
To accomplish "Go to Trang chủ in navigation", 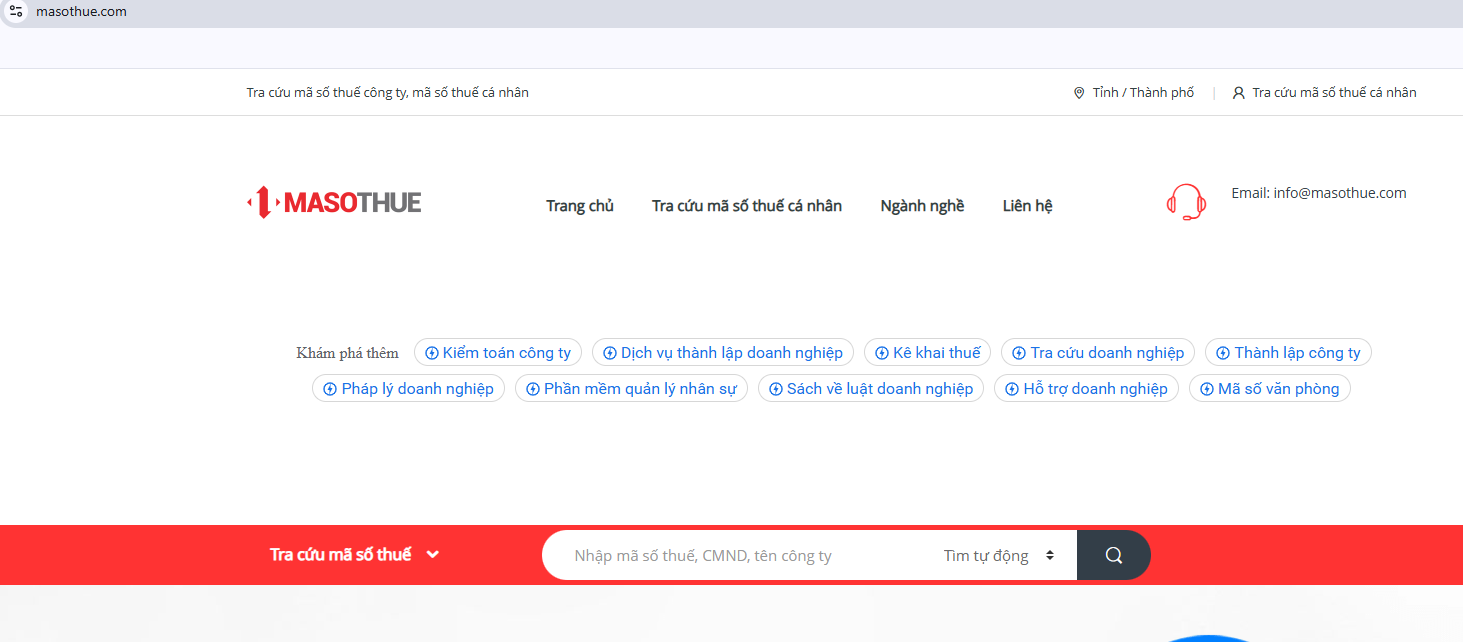I will pos(580,205).
